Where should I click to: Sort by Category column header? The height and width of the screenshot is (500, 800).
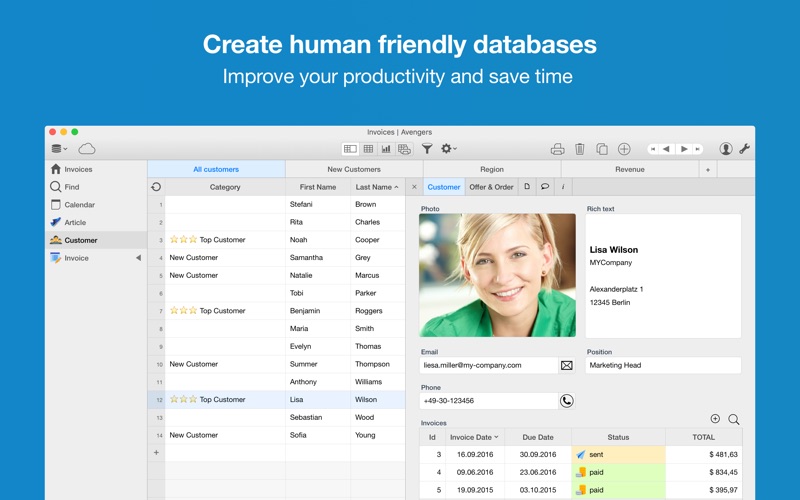pos(225,187)
